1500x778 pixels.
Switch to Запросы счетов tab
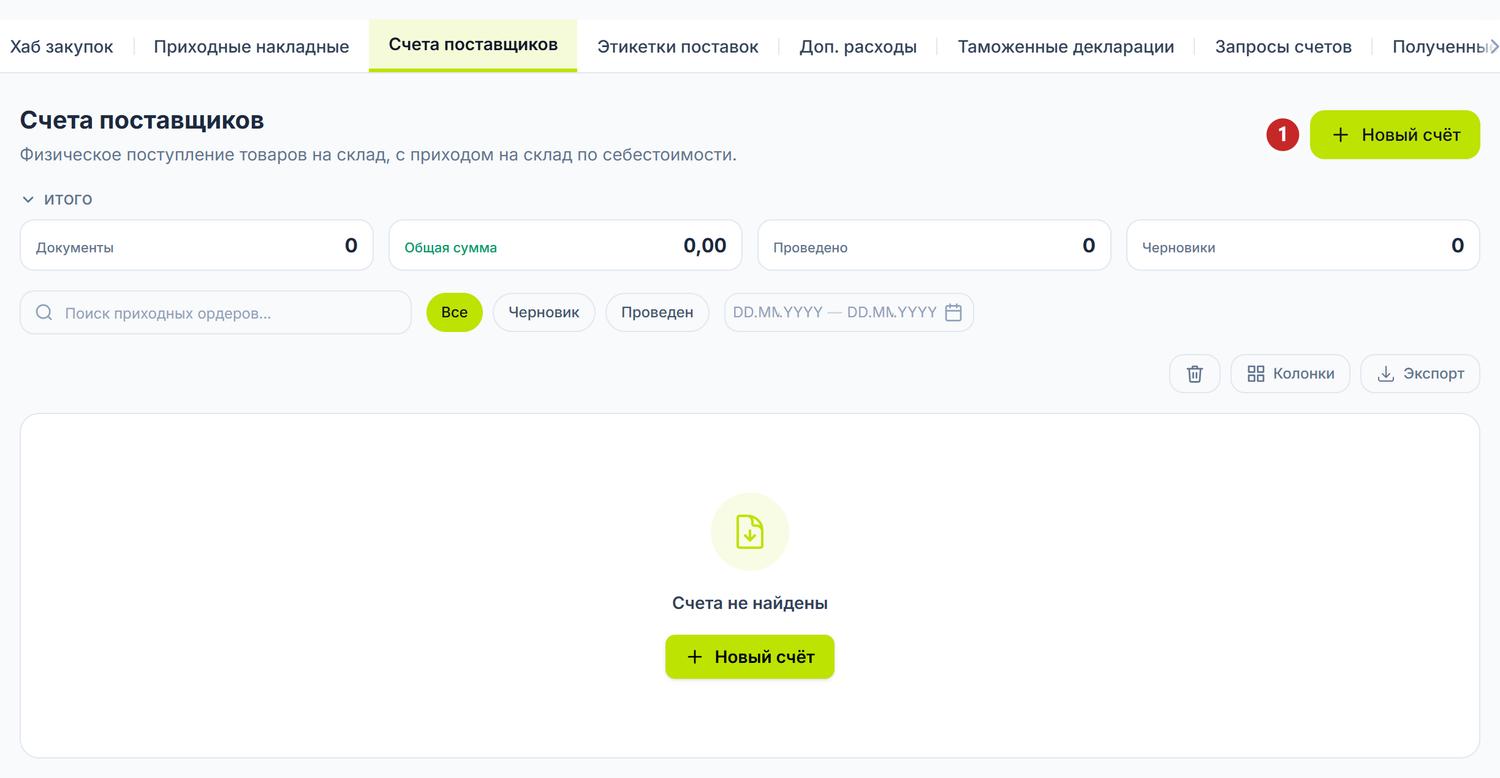tap(1283, 46)
